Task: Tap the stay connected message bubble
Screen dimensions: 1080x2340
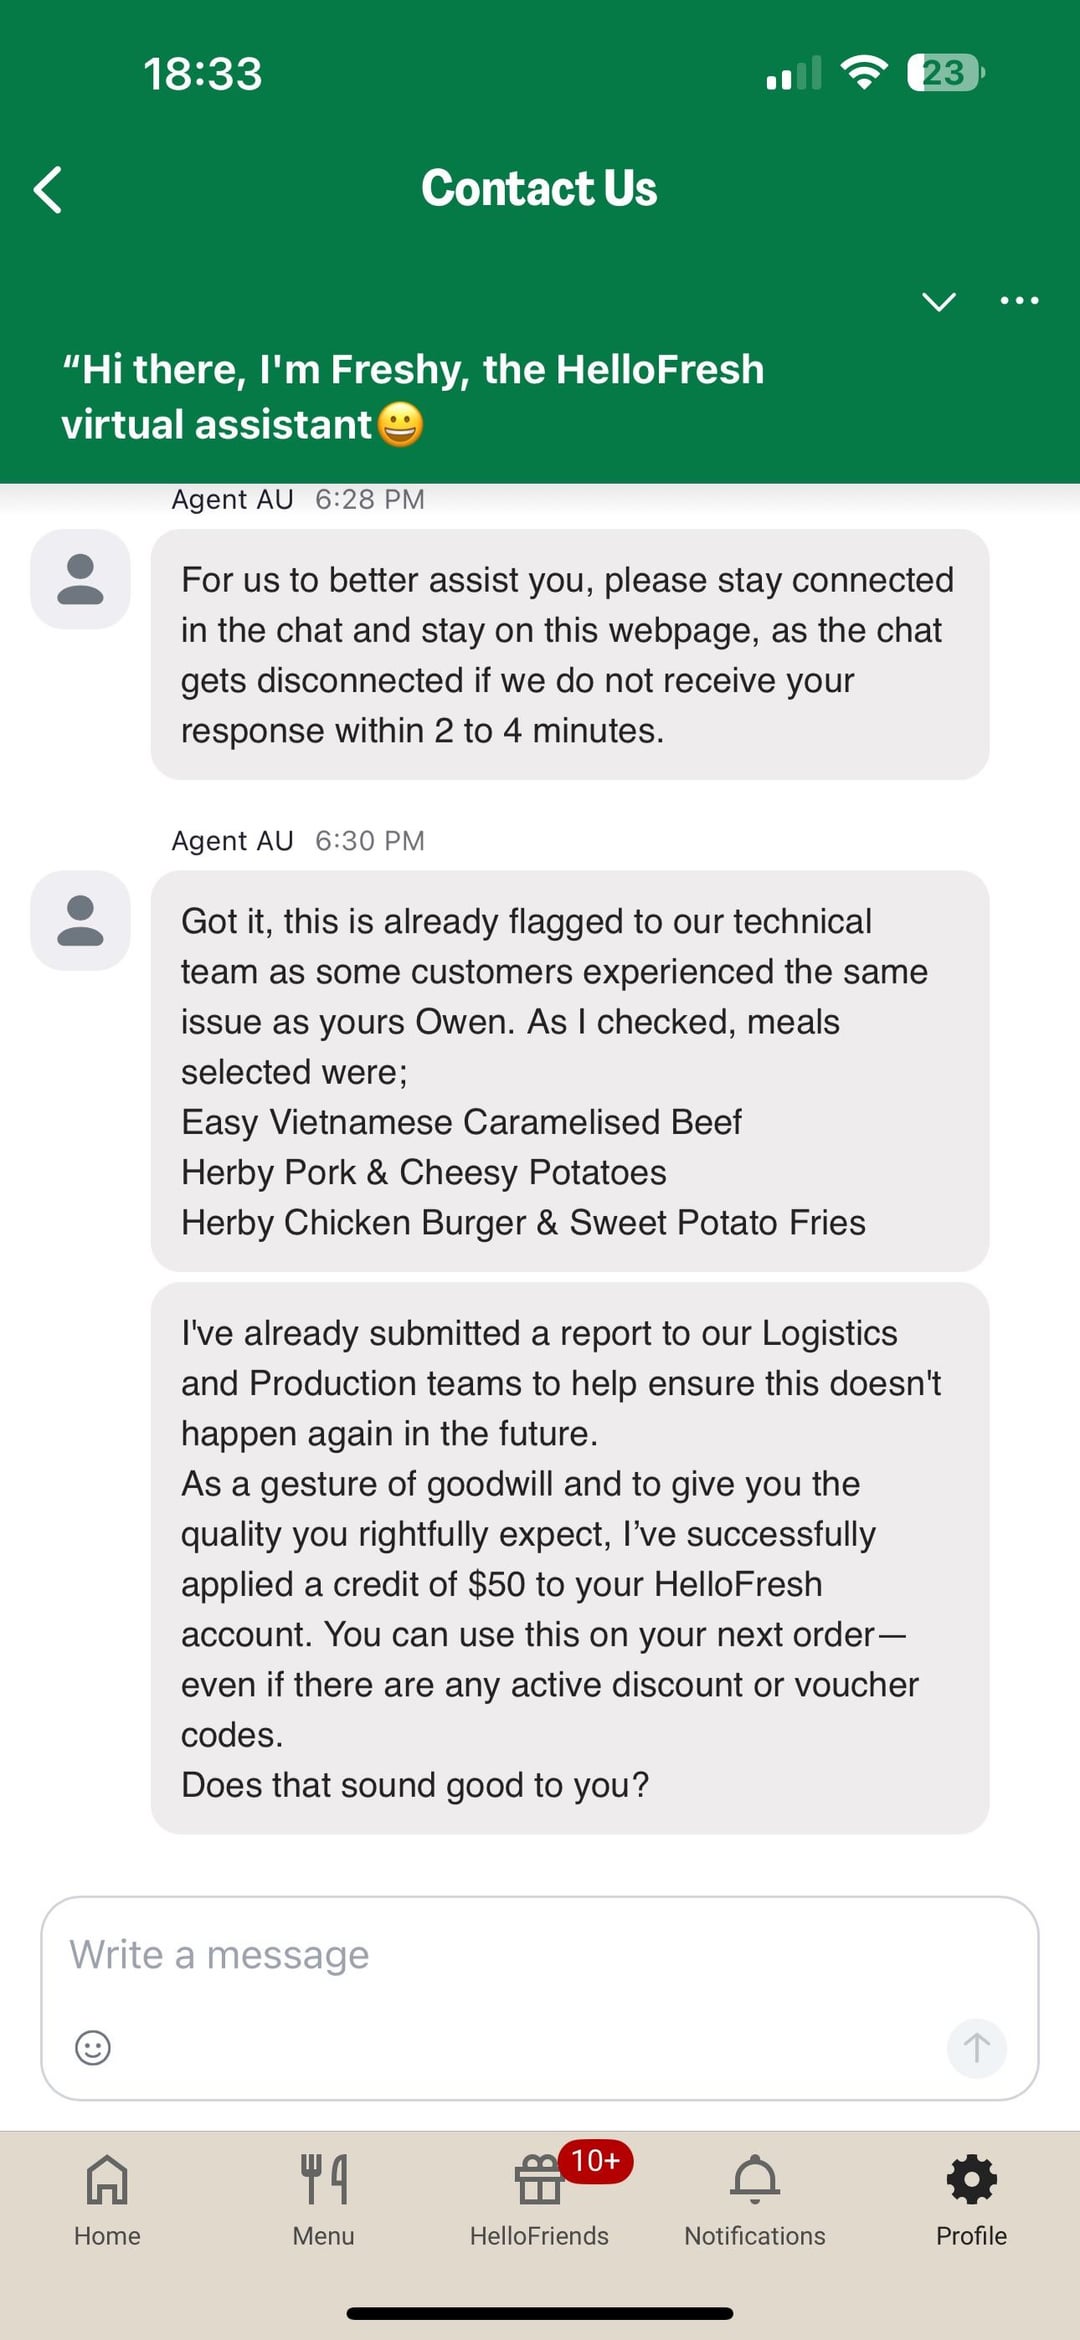Action: coord(569,654)
